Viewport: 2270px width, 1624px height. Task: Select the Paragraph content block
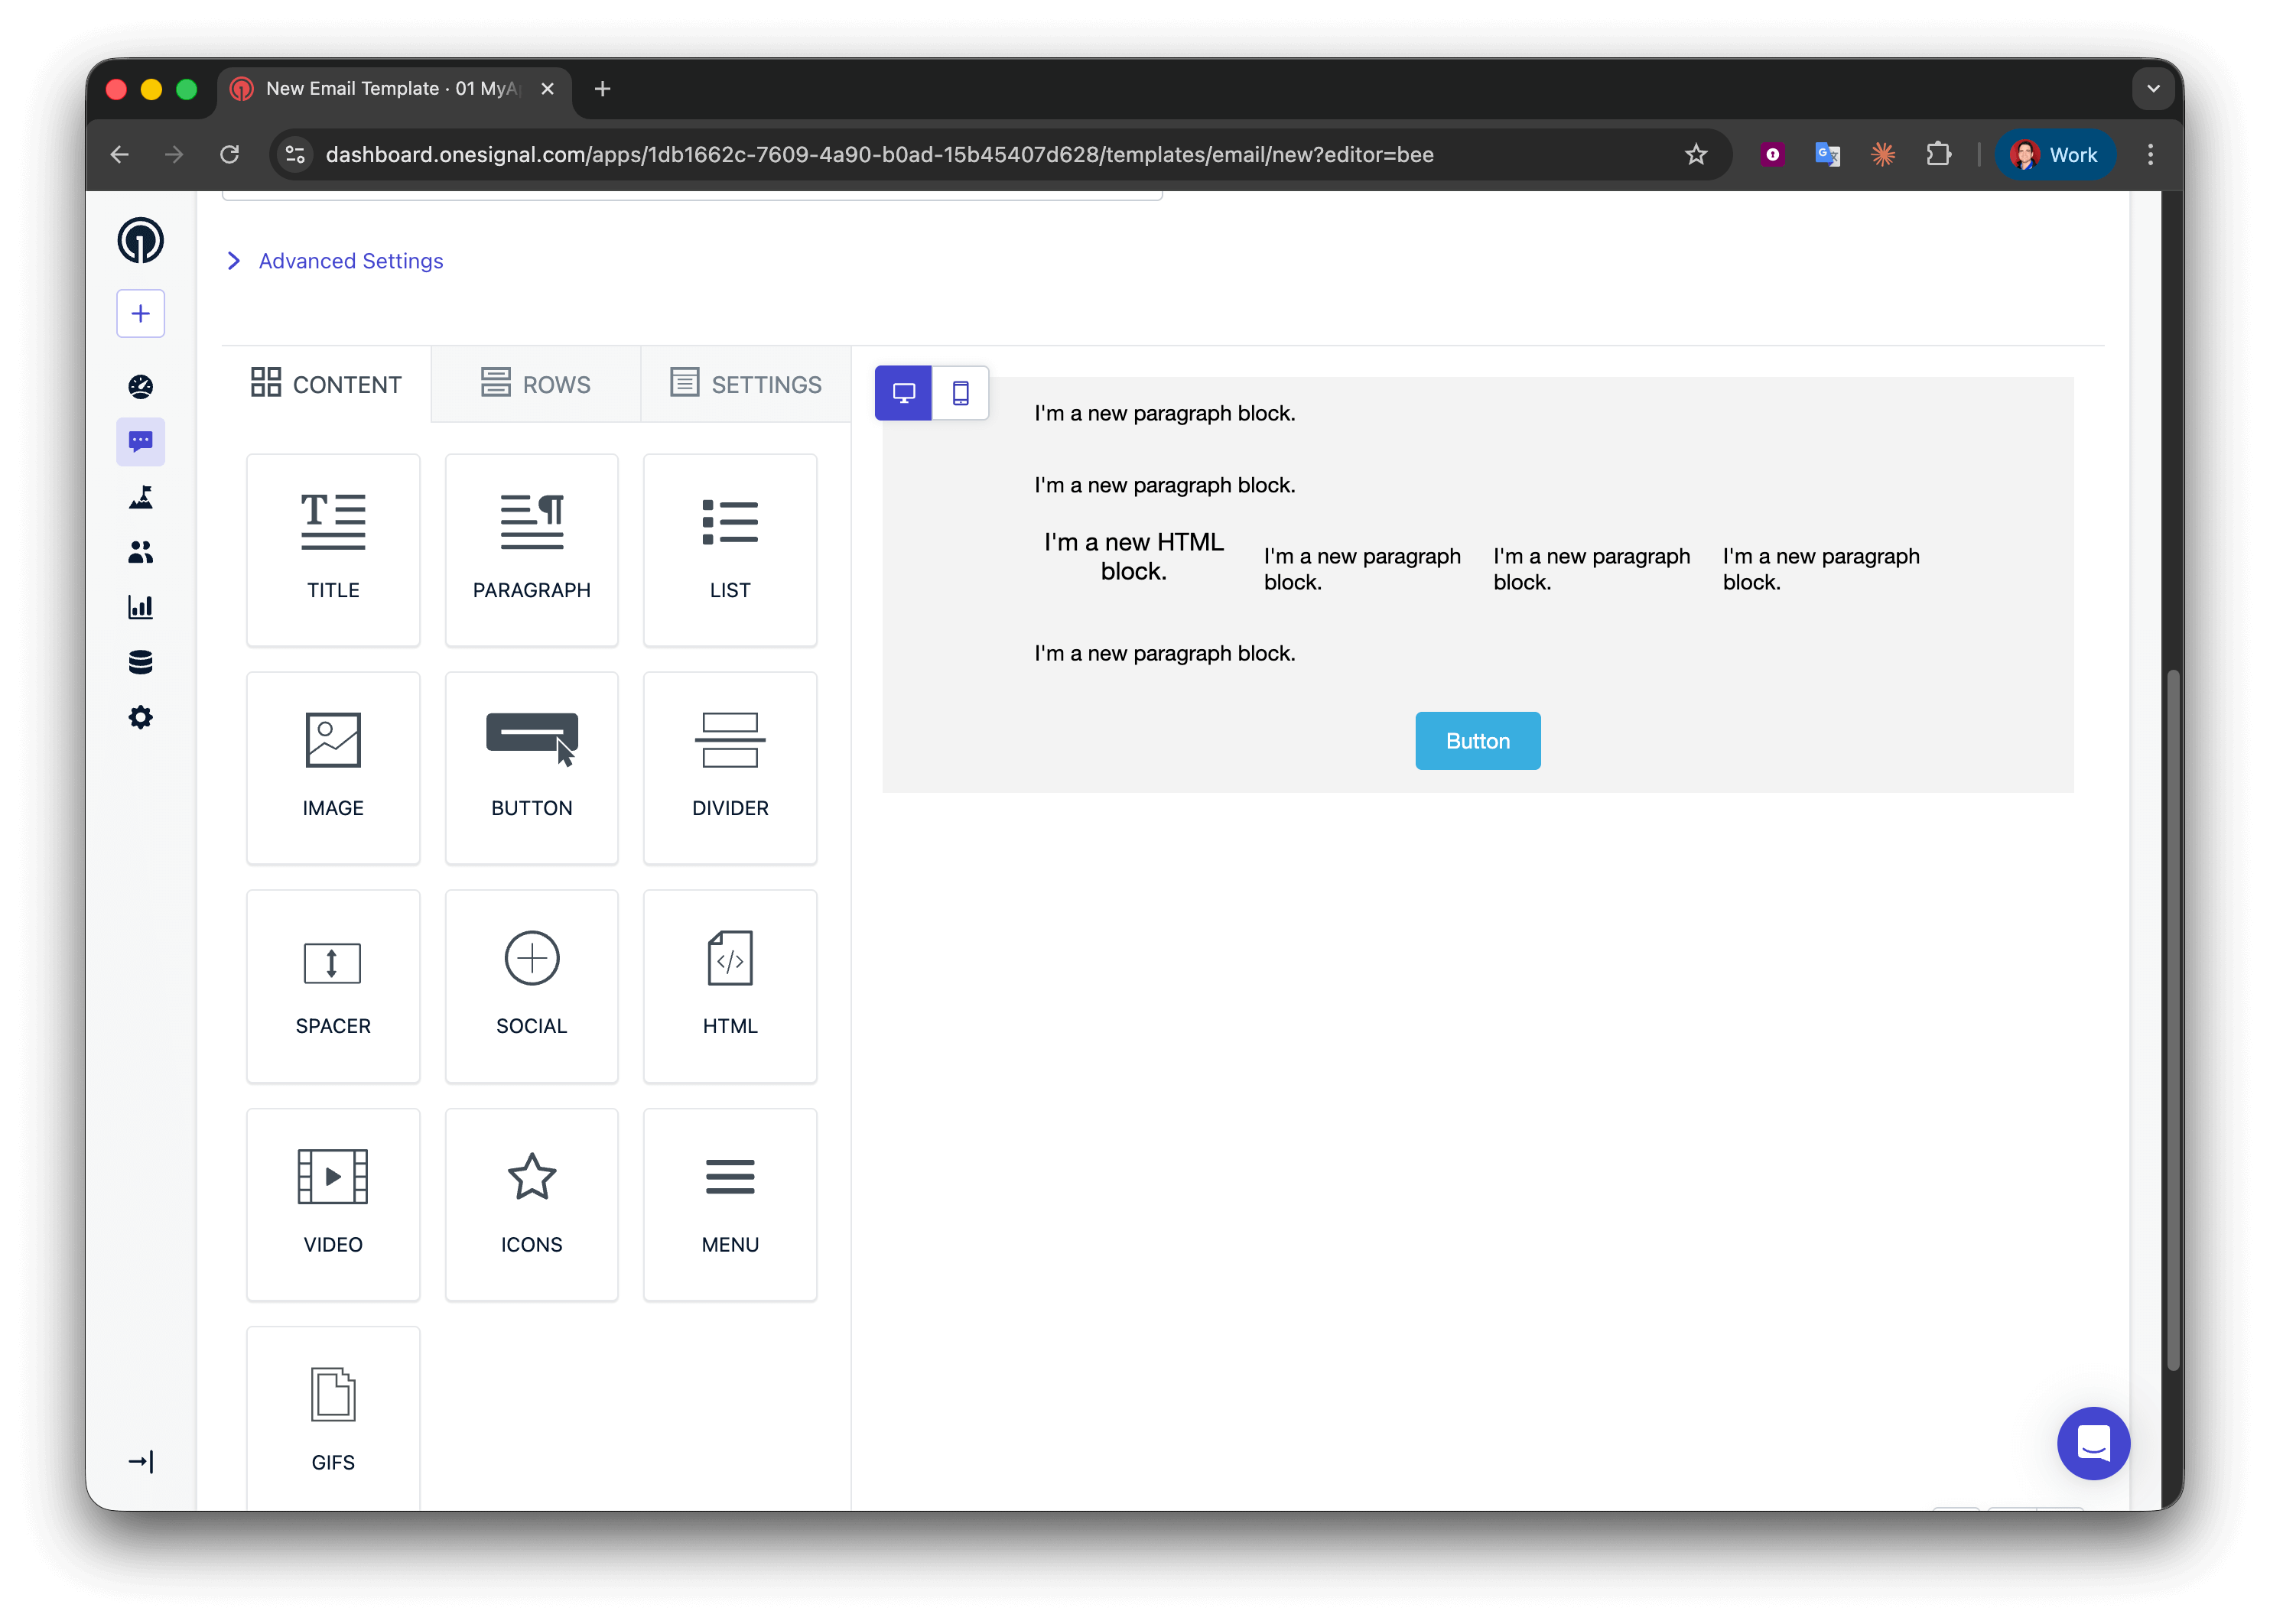click(531, 549)
